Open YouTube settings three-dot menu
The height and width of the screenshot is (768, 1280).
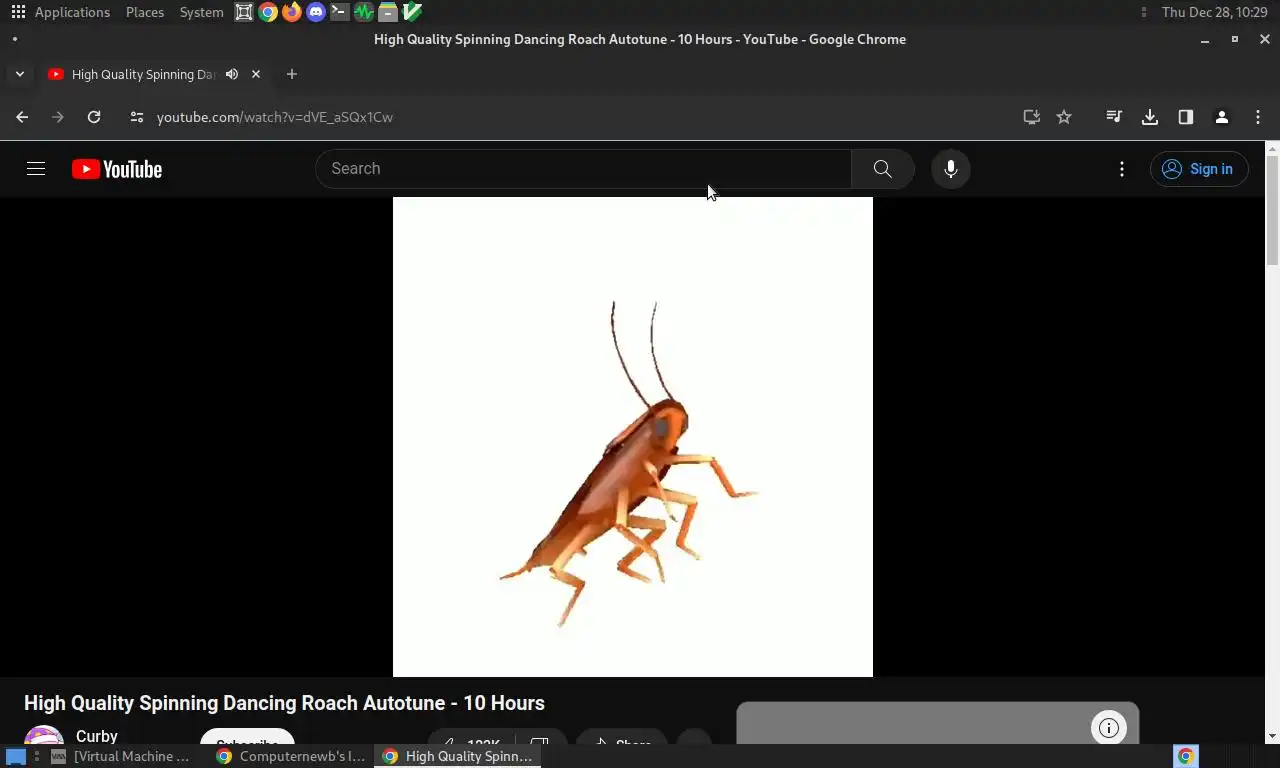click(x=1122, y=169)
